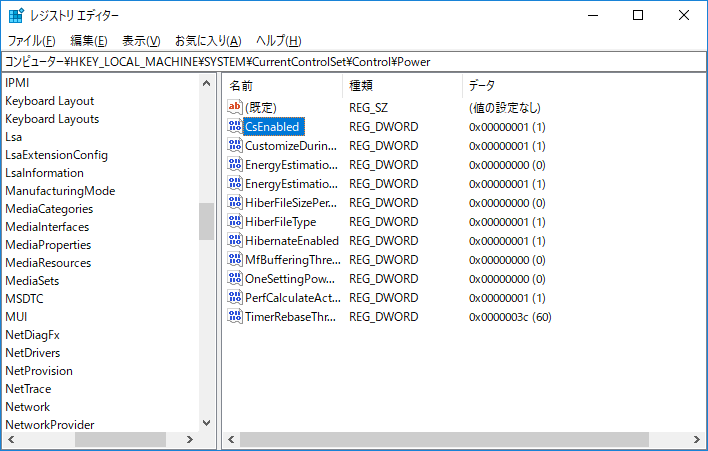Click the DWORD icon beside TimerRebaseThr...
Screen dimensions: 708x451
235,316
